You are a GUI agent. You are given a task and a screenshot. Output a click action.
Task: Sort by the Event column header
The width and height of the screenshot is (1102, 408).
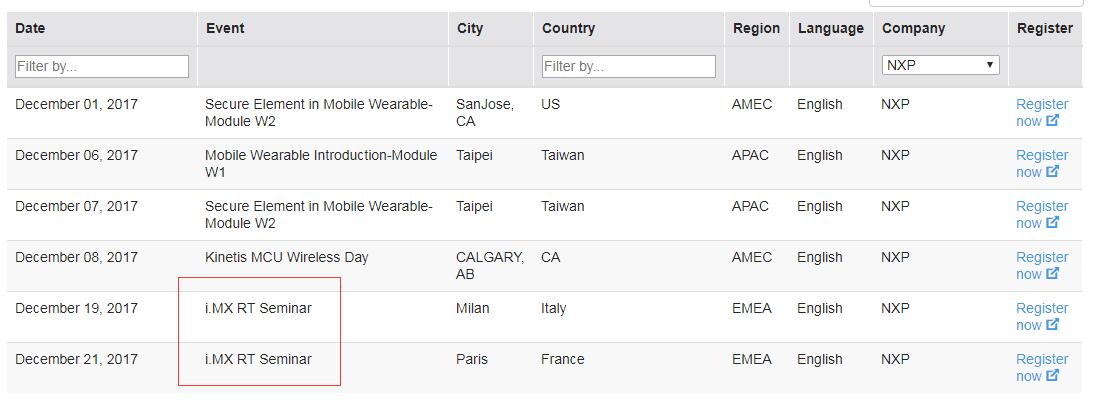225,29
